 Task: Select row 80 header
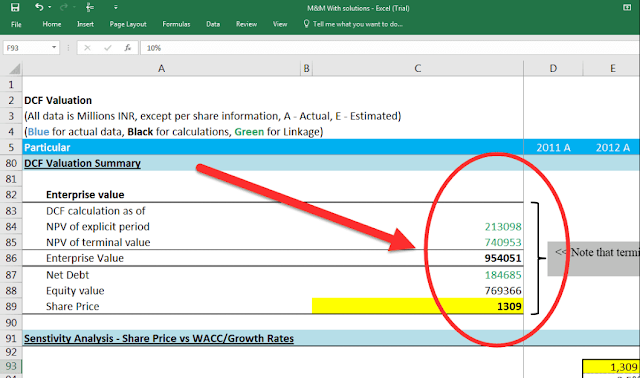pos(11,163)
